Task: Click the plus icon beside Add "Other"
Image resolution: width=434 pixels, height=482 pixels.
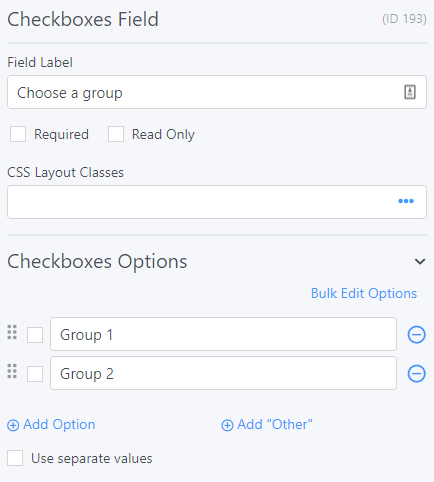Action: pyautogui.click(x=227, y=425)
